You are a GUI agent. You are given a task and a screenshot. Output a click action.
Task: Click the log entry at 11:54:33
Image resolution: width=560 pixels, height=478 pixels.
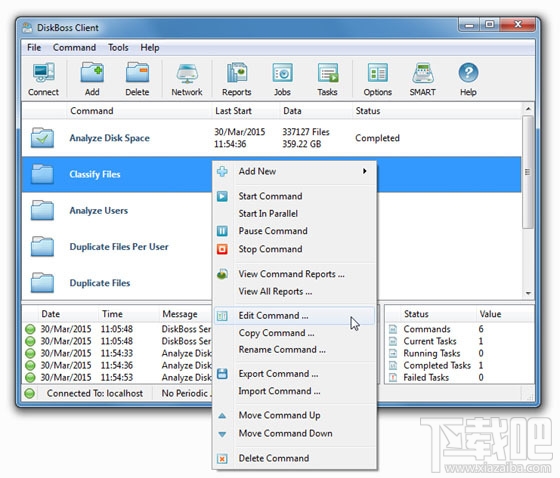tap(118, 353)
